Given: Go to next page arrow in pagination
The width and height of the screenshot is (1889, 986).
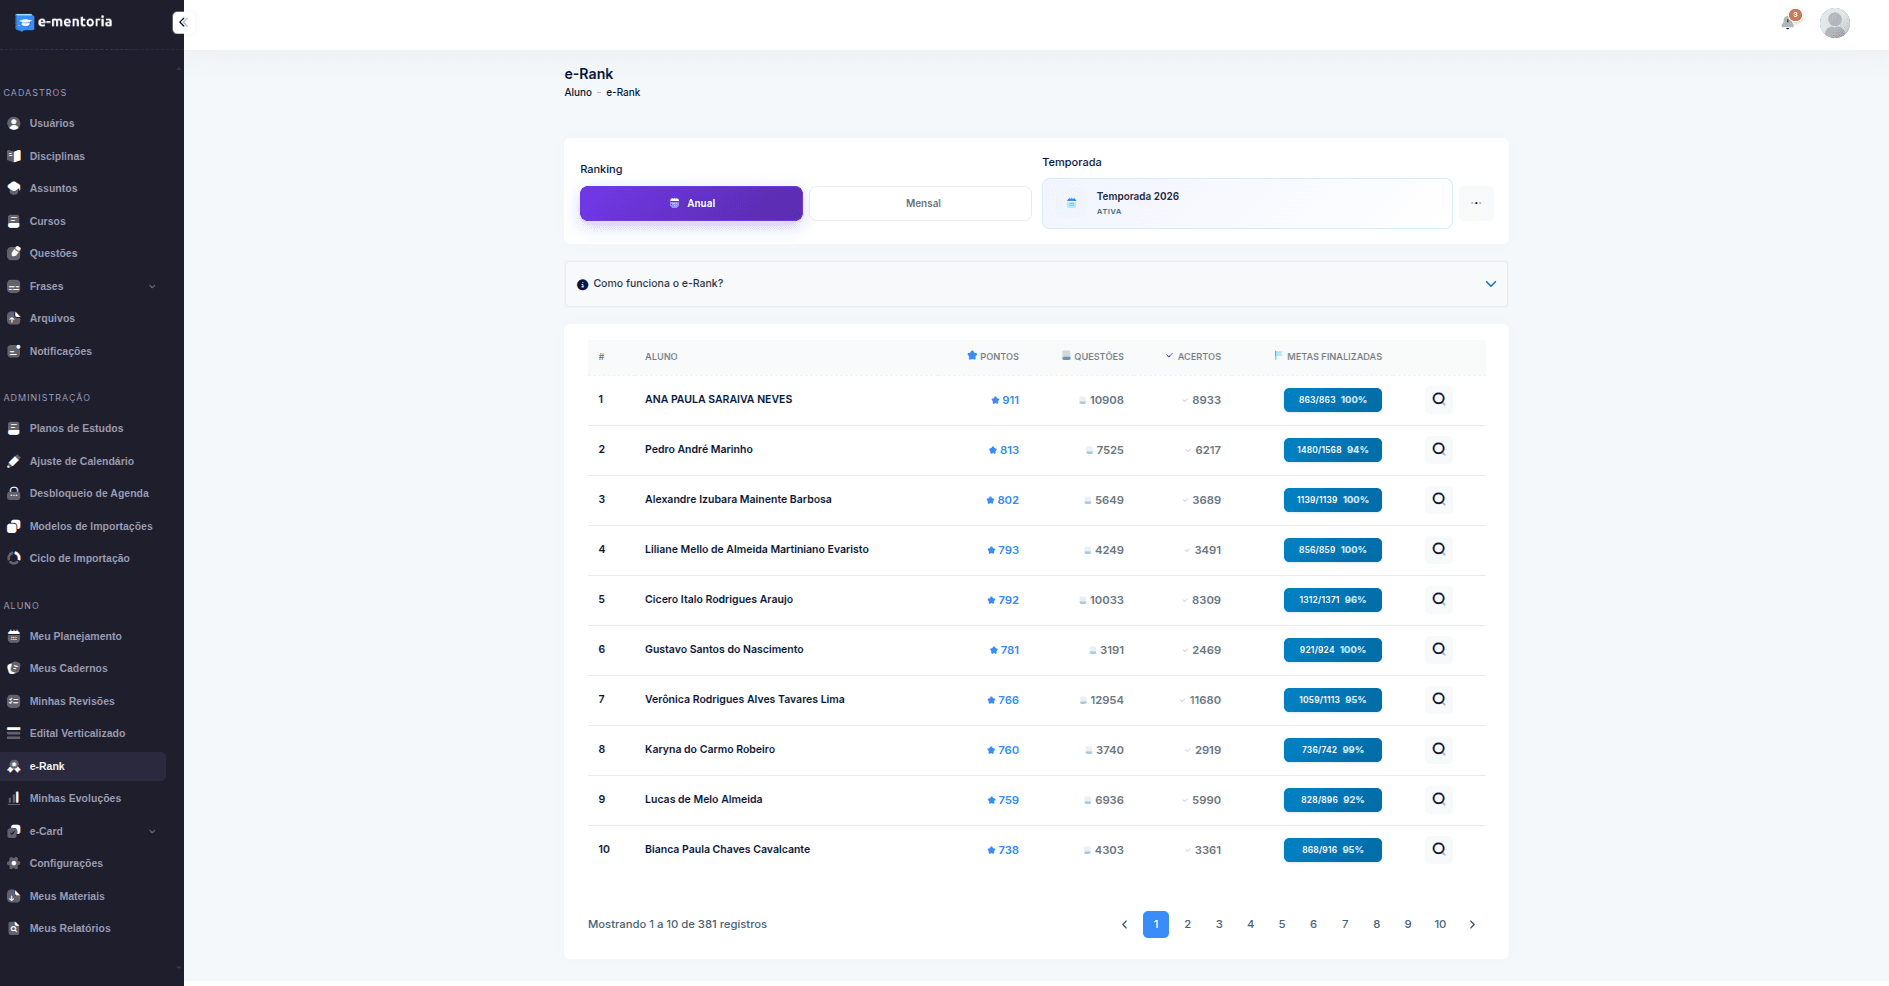Looking at the screenshot, I should (1472, 924).
